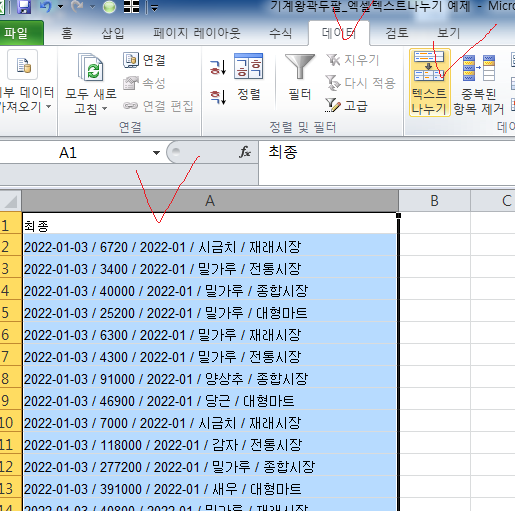Click the 연결 편집 button

coord(158,106)
